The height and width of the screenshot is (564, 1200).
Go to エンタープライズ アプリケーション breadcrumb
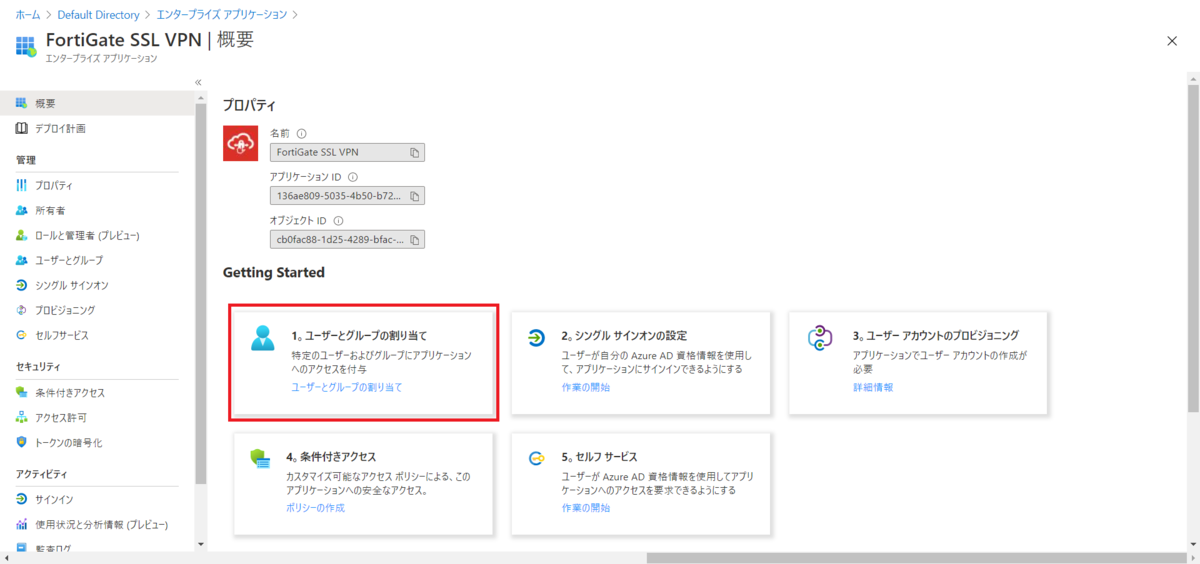point(221,14)
